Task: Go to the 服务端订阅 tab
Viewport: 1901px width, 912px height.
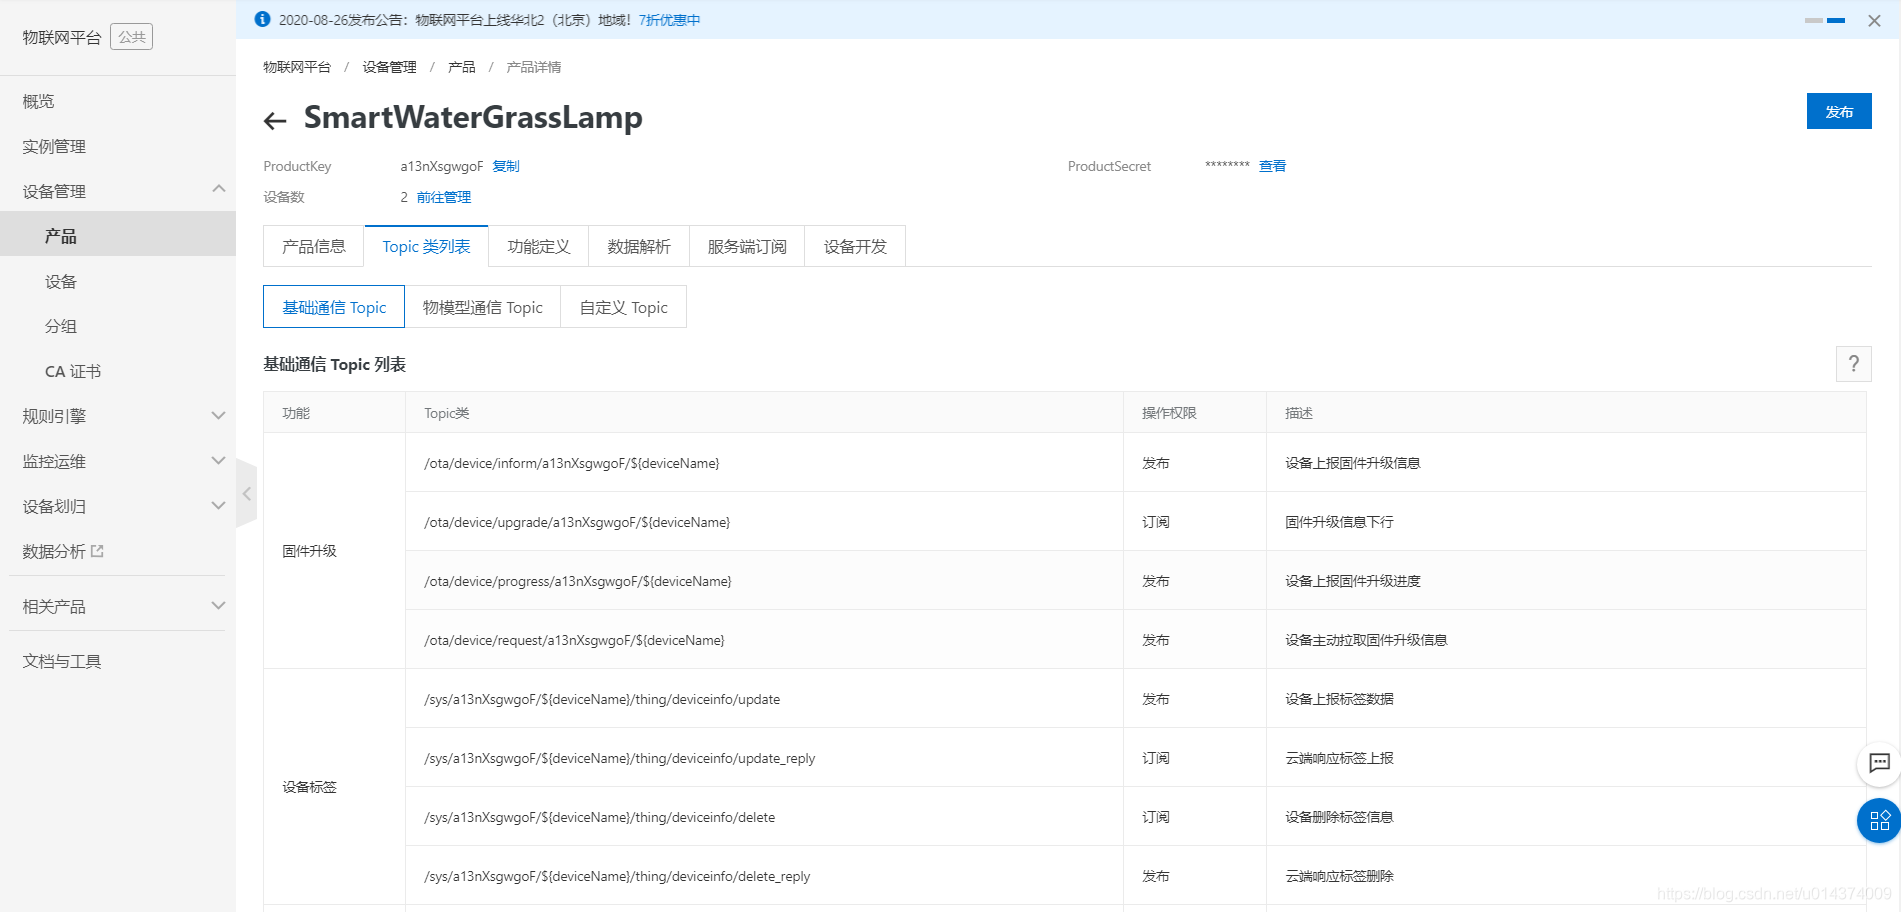Action: [x=747, y=246]
